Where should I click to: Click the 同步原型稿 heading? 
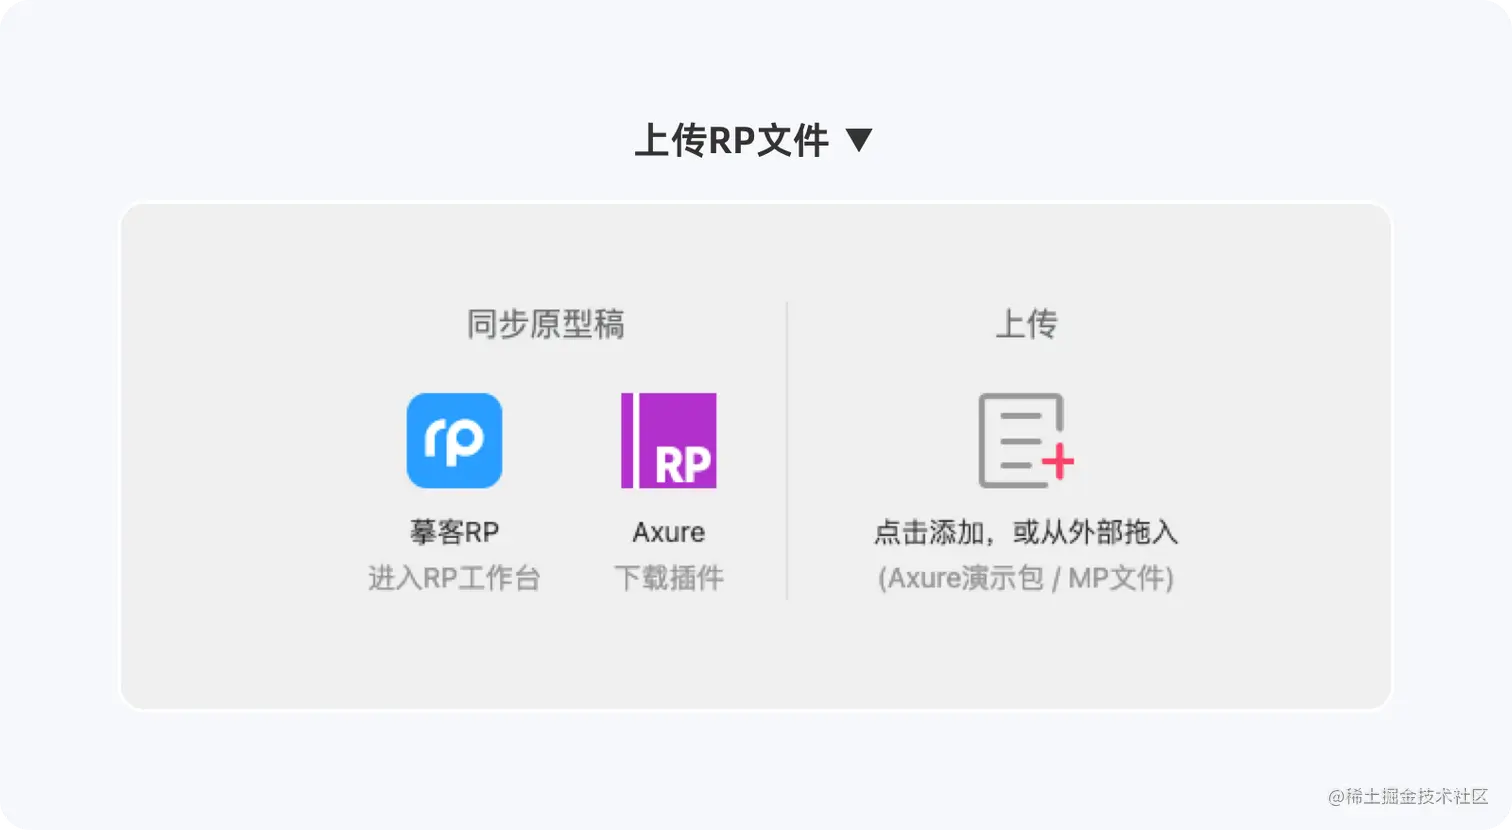(x=546, y=324)
